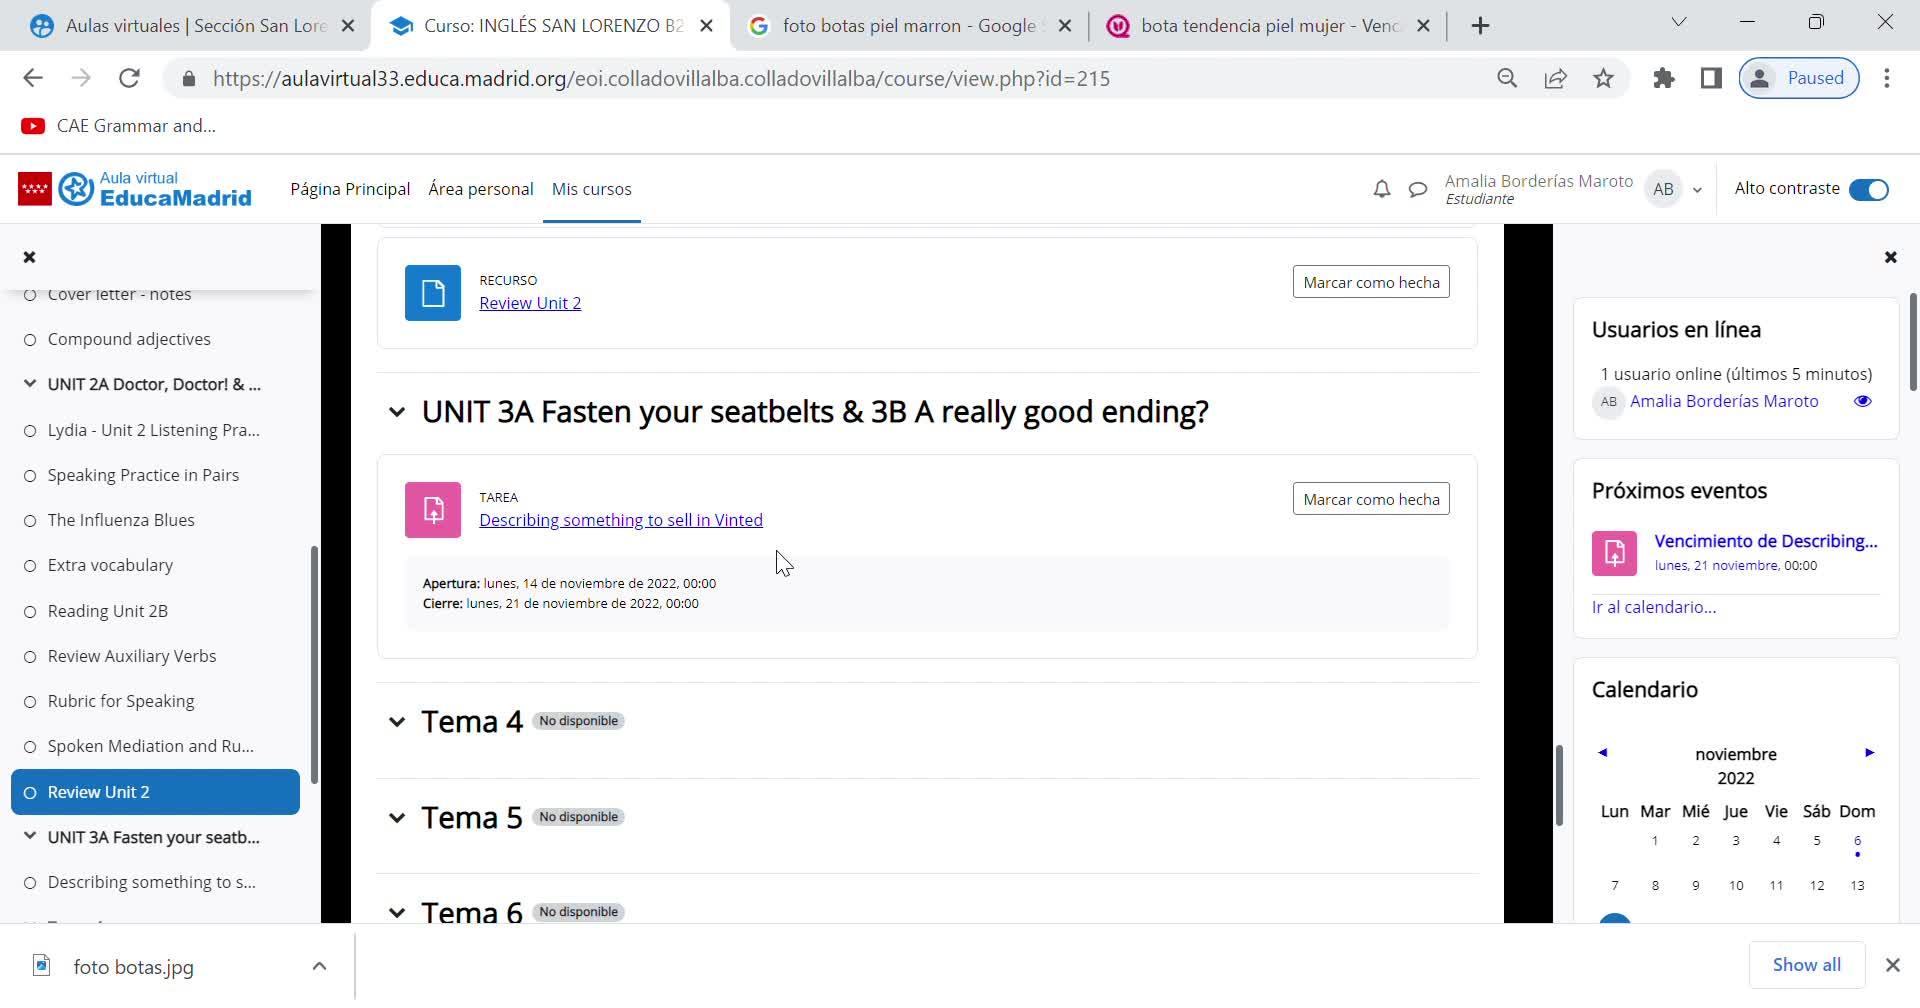Click the course index sidebar scrollbar

click(x=314, y=665)
